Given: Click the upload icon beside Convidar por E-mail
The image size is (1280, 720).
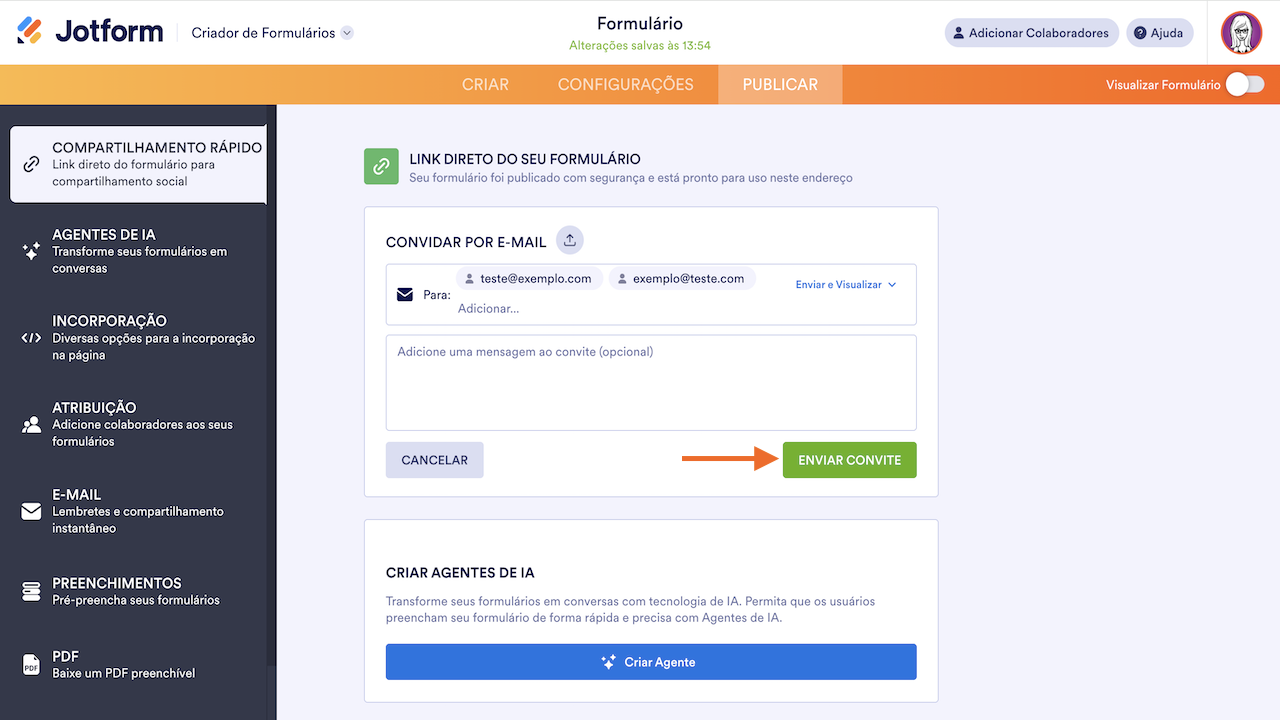Looking at the screenshot, I should (570, 241).
